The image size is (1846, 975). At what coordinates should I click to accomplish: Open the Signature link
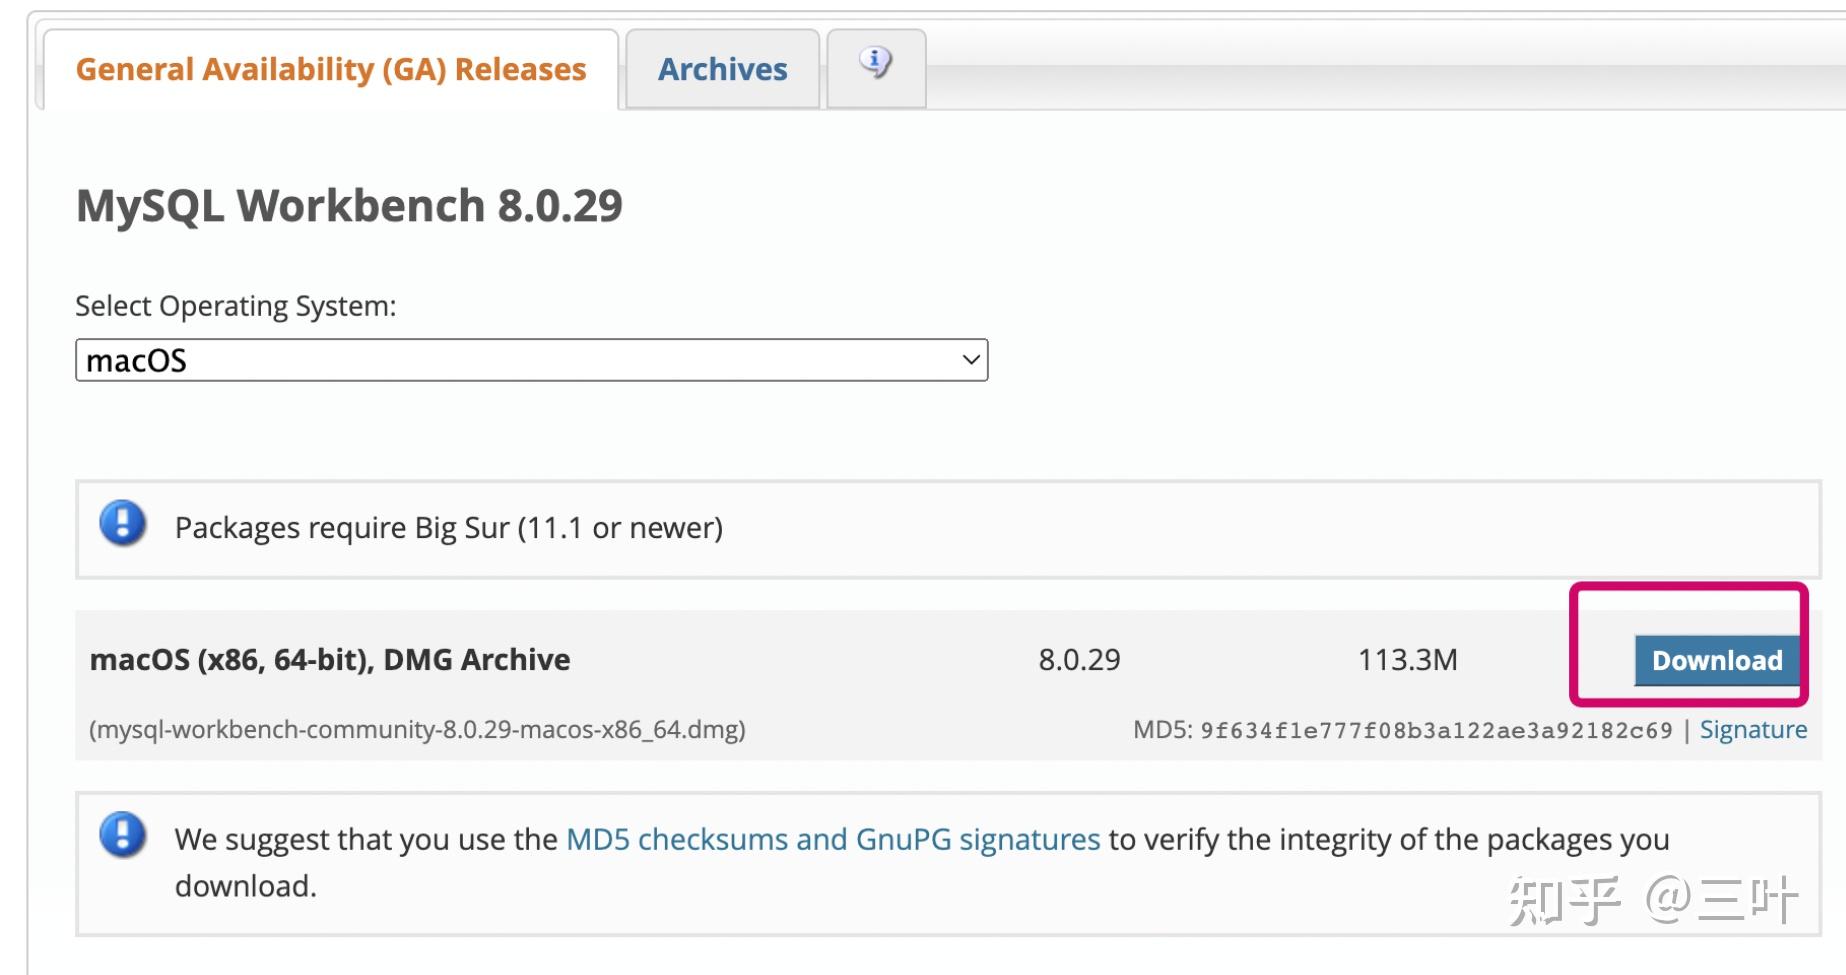[1753, 730]
